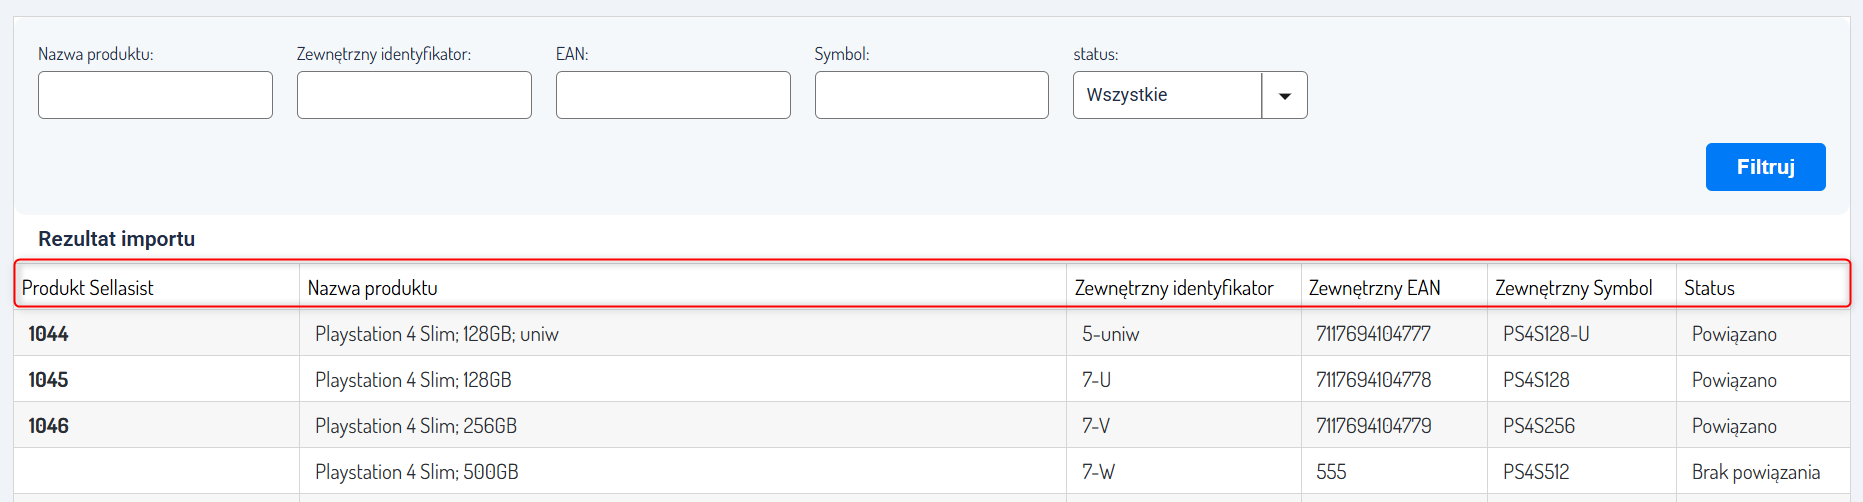This screenshot has width=1863, height=502.
Task: Click the Brak powiązania status cell
Action: tap(1755, 472)
